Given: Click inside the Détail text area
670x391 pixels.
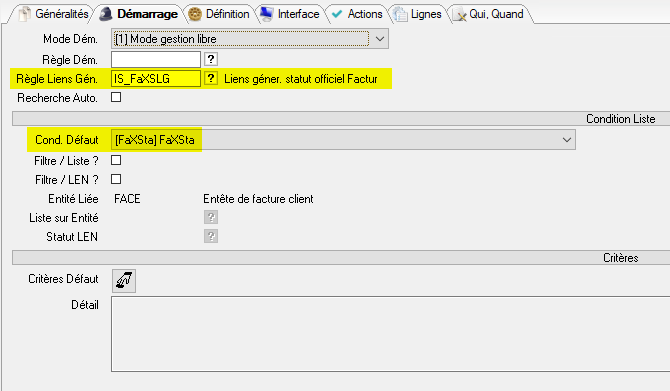Looking at the screenshot, I should tap(391, 334).
